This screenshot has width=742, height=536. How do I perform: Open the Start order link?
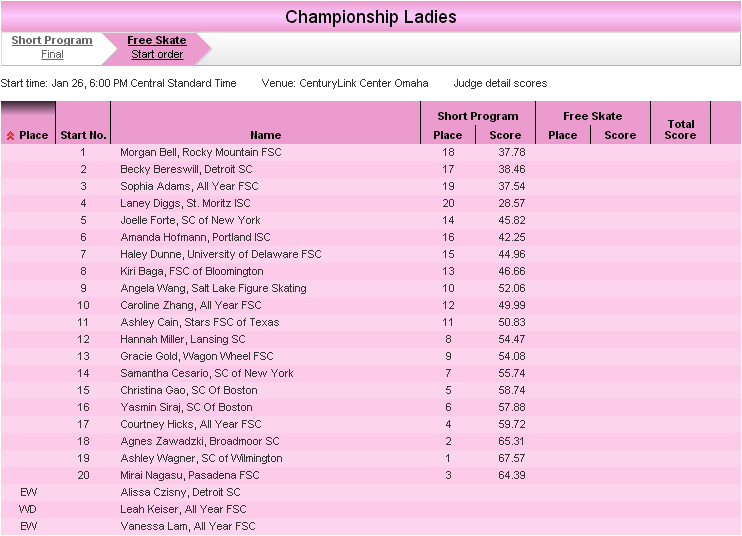(157, 54)
